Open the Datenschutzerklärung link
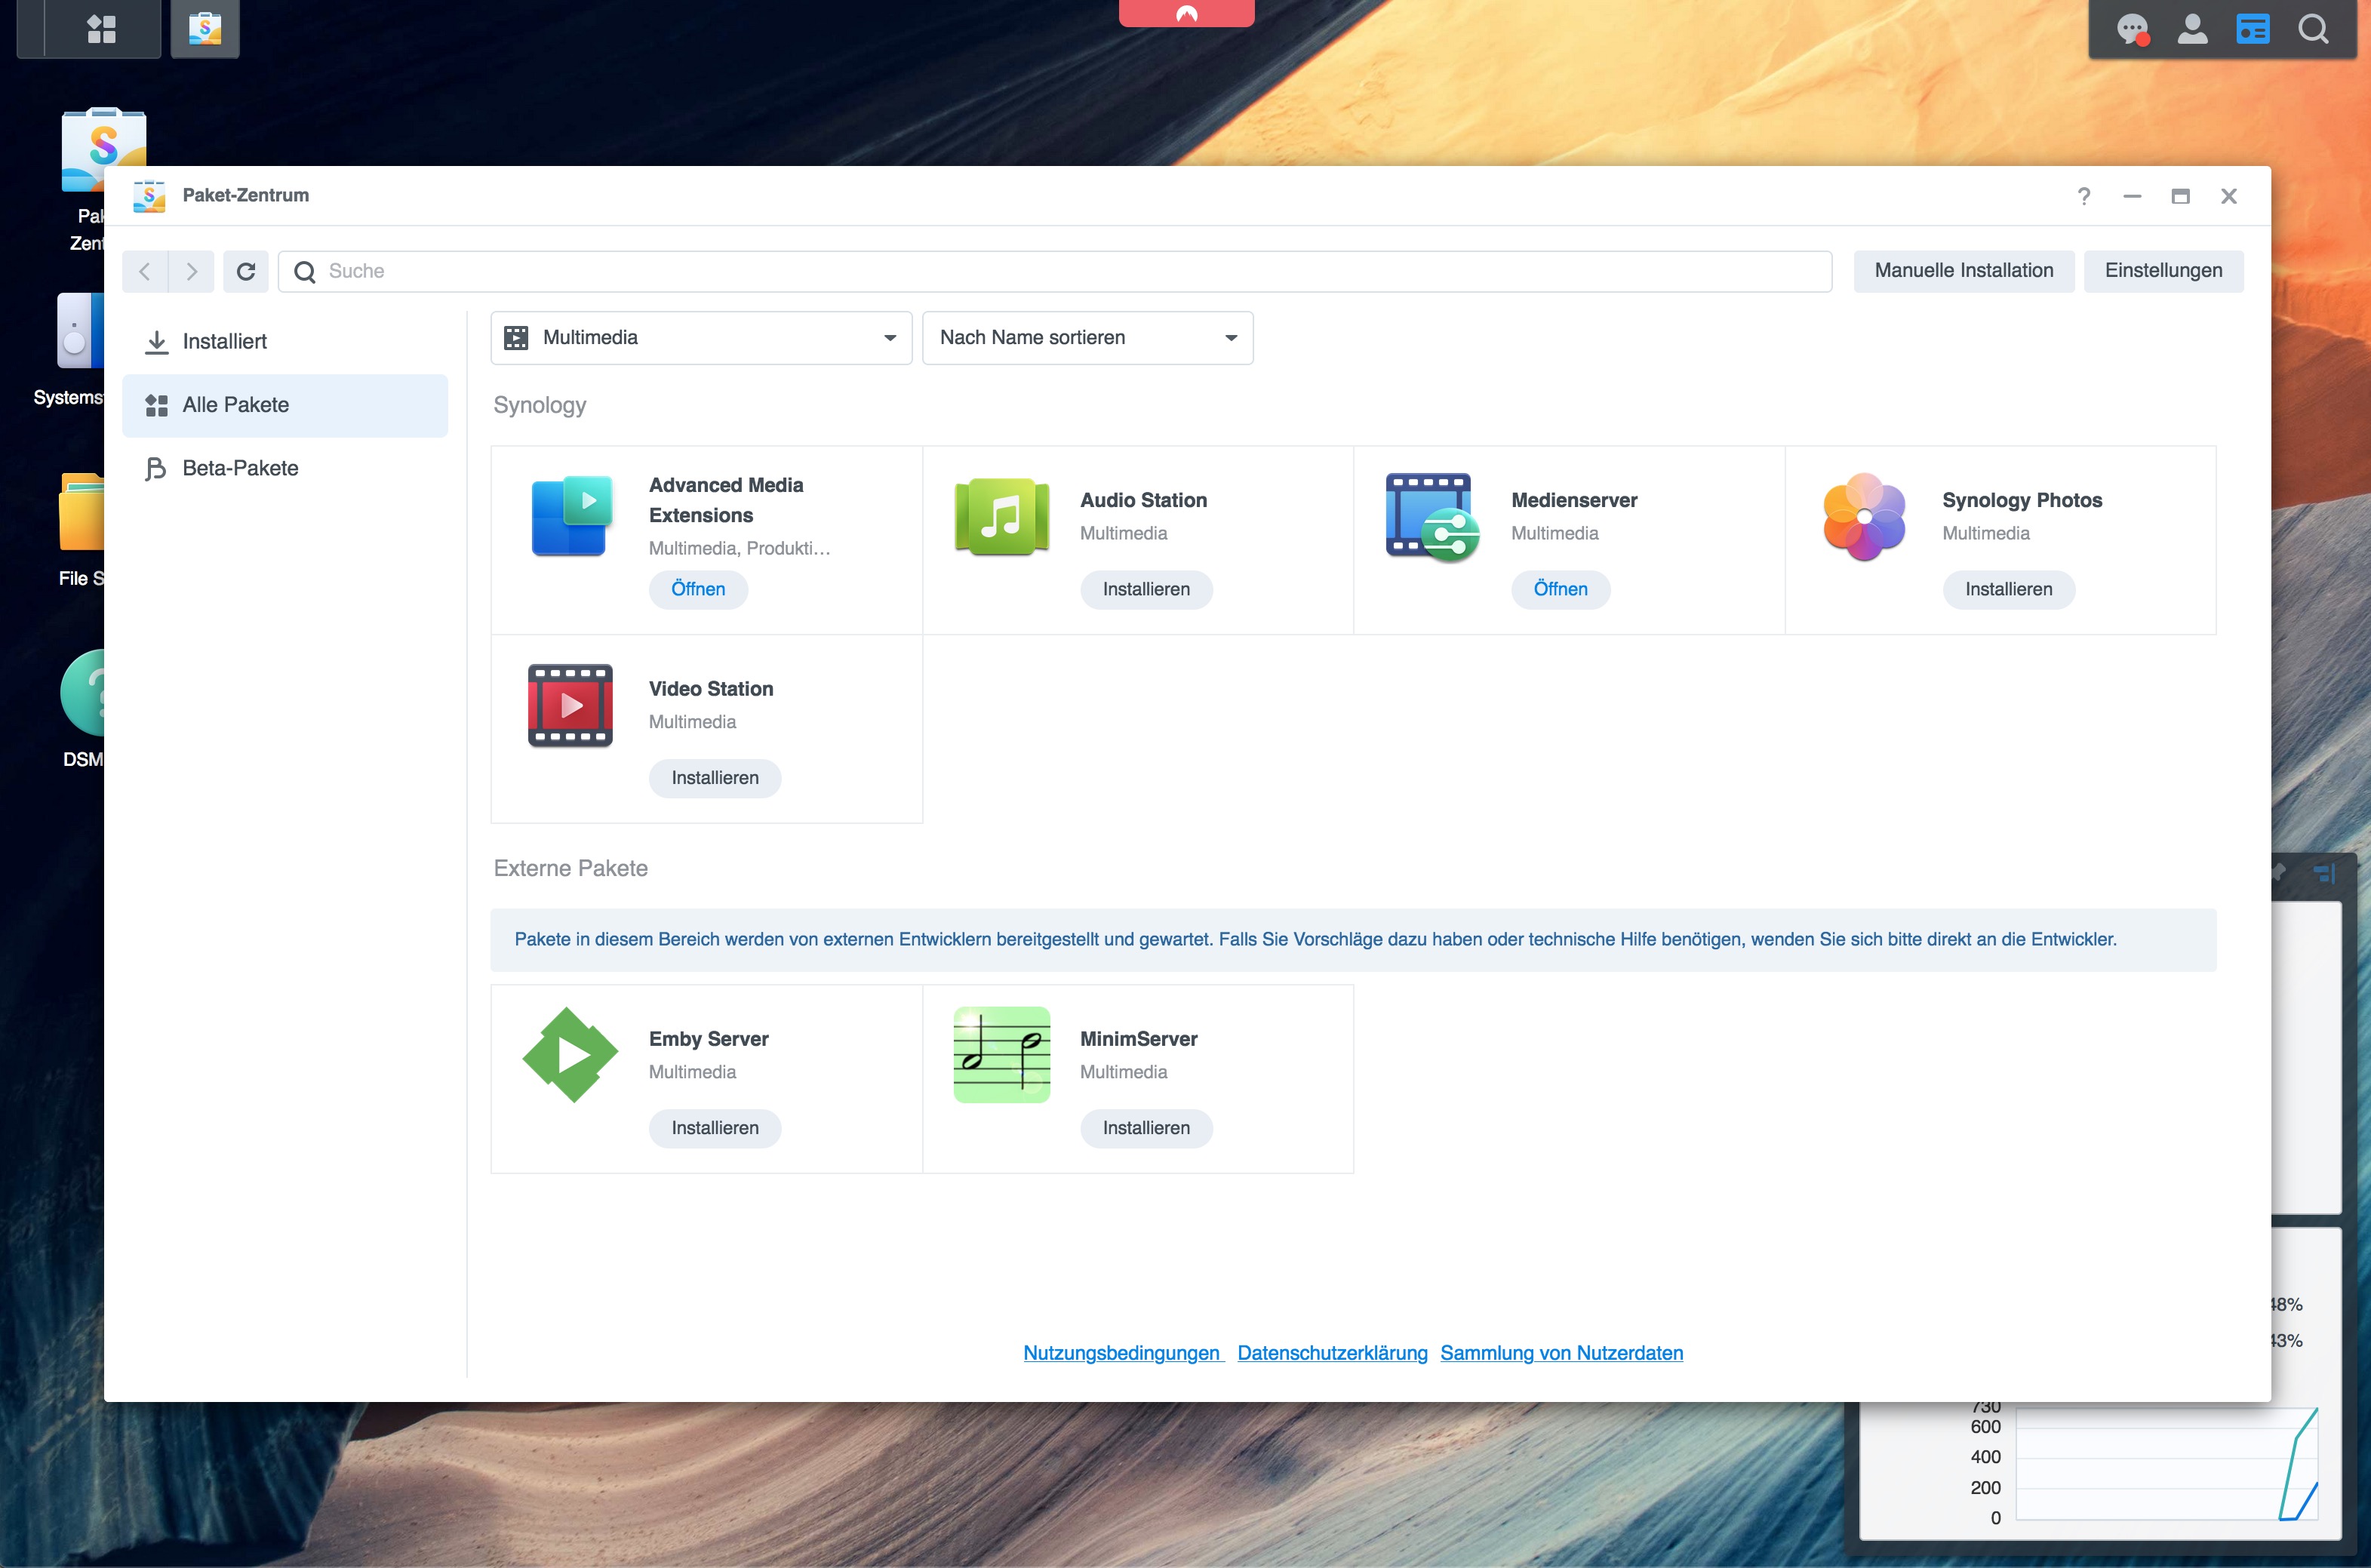Viewport: 2371px width, 1568px height. pyautogui.click(x=1332, y=1353)
